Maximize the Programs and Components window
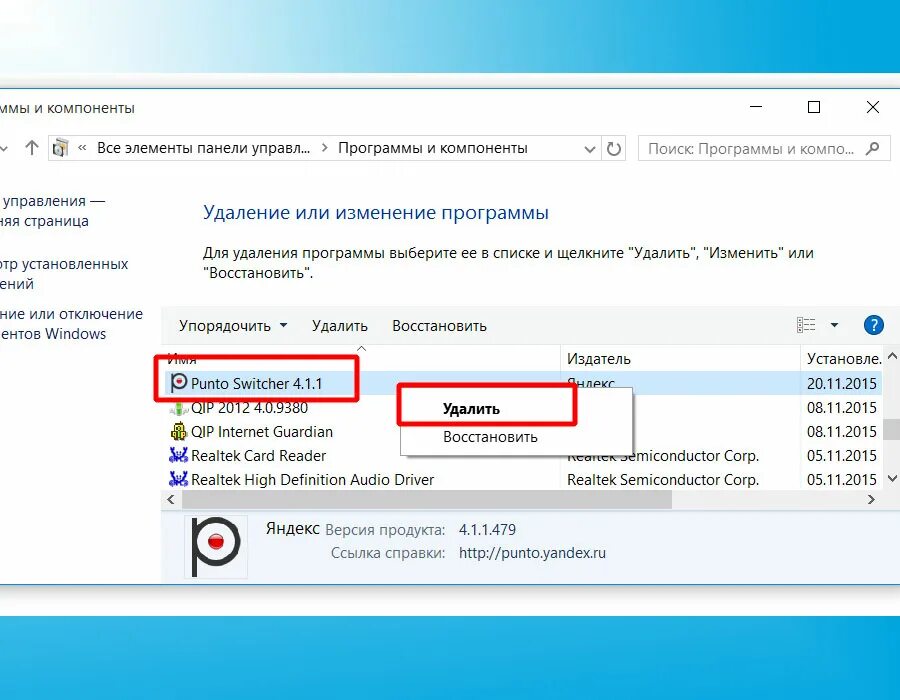Viewport: 900px width, 700px height. (814, 107)
